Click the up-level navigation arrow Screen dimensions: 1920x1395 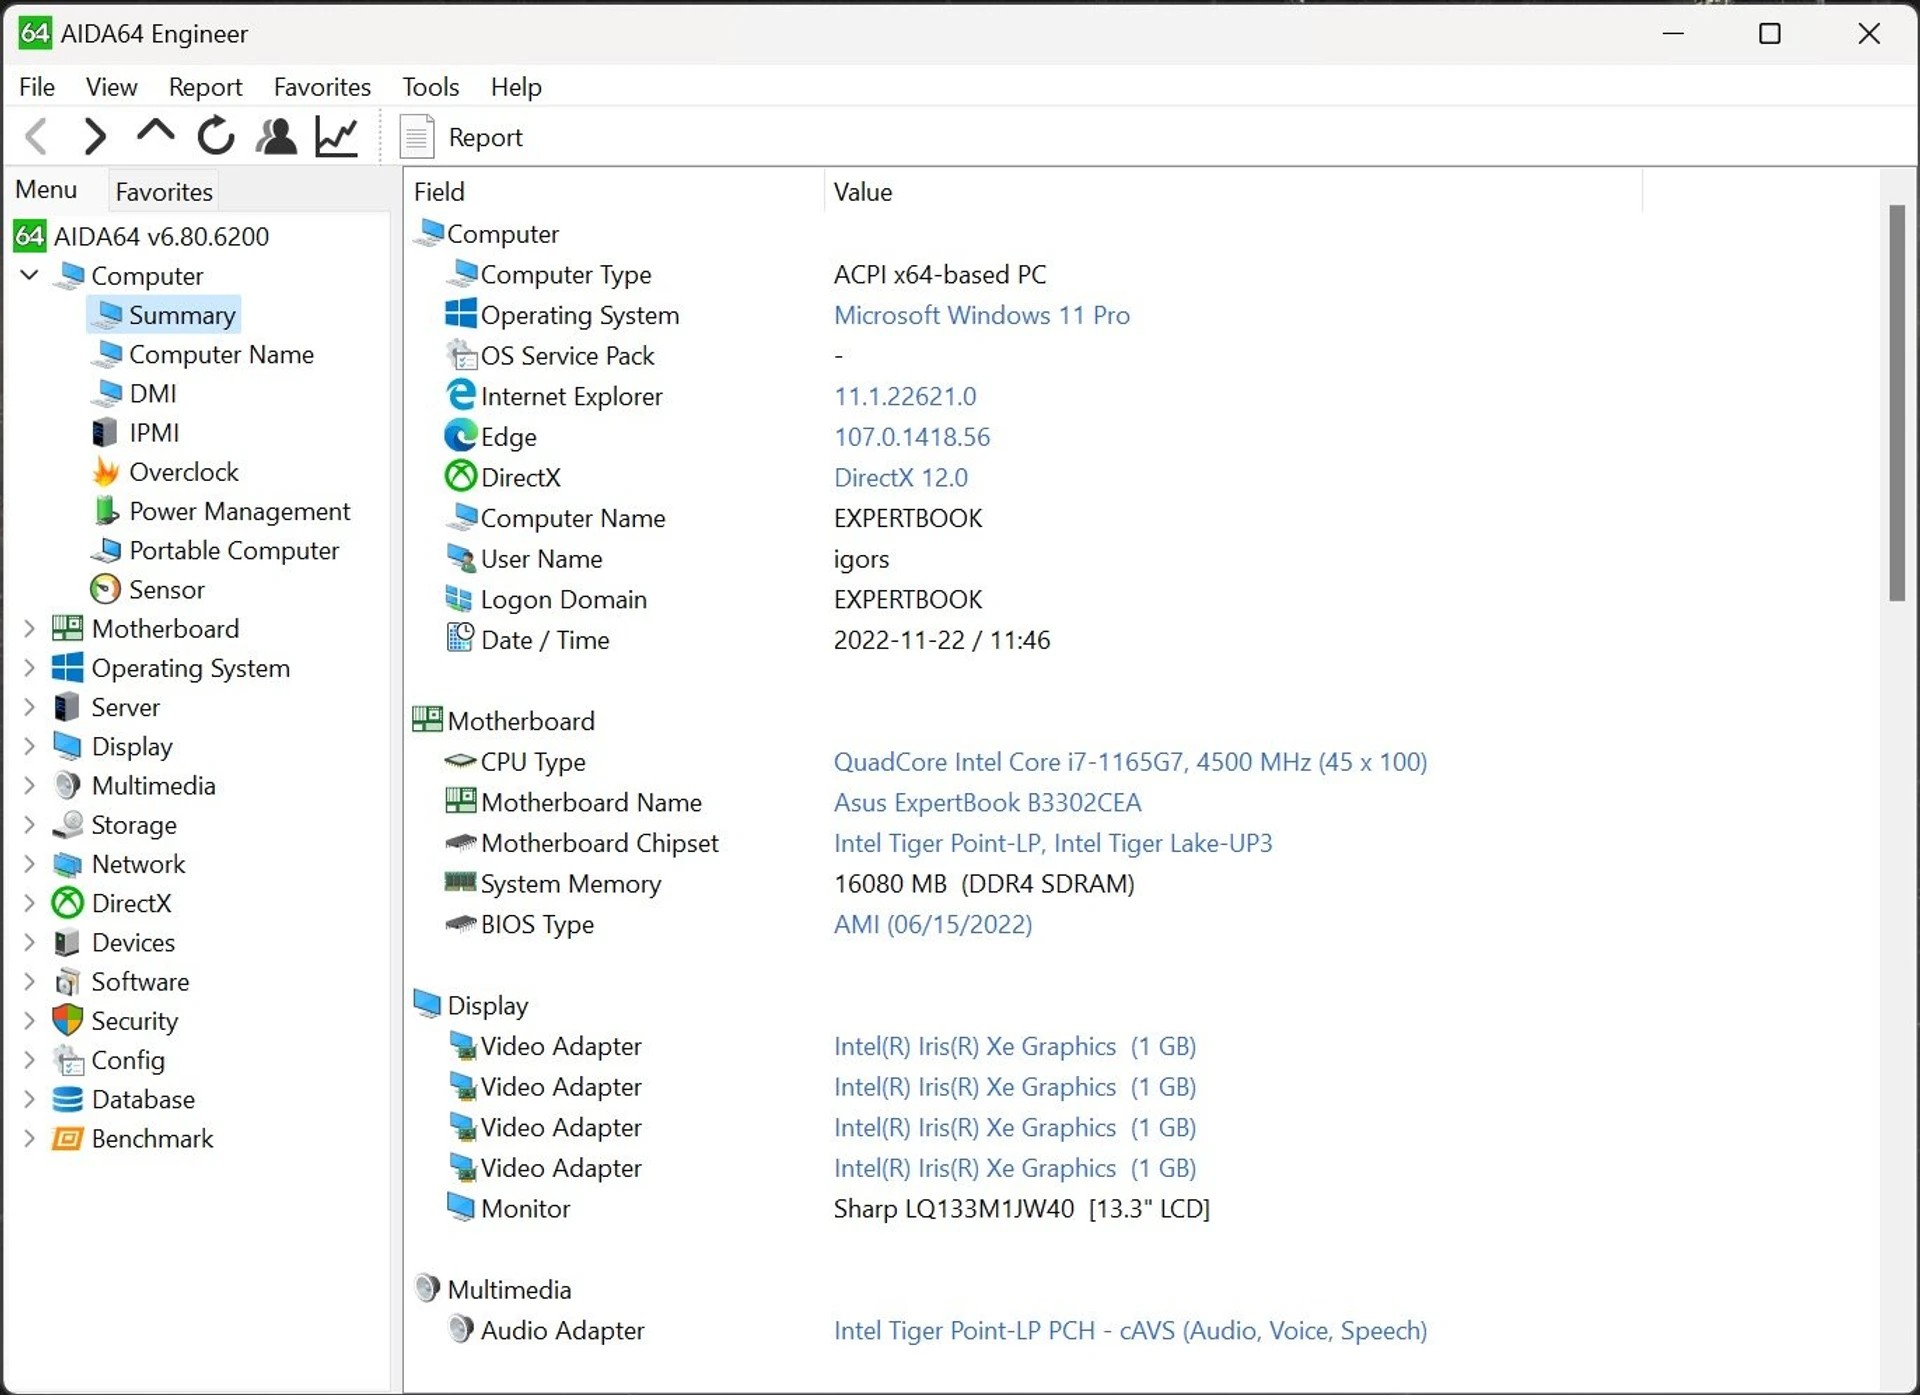(x=154, y=136)
